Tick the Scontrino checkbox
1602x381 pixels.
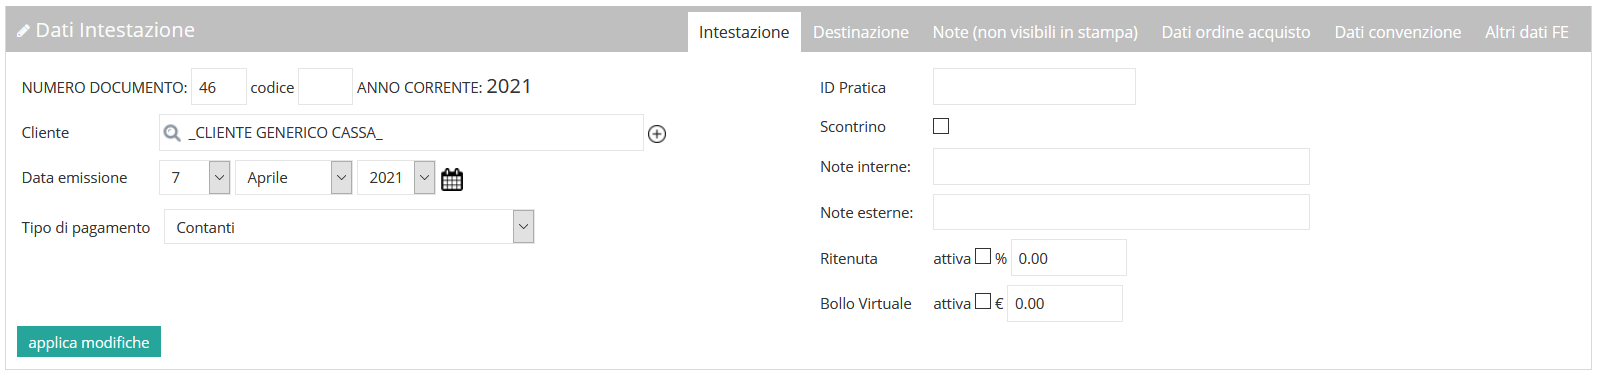coord(941,126)
